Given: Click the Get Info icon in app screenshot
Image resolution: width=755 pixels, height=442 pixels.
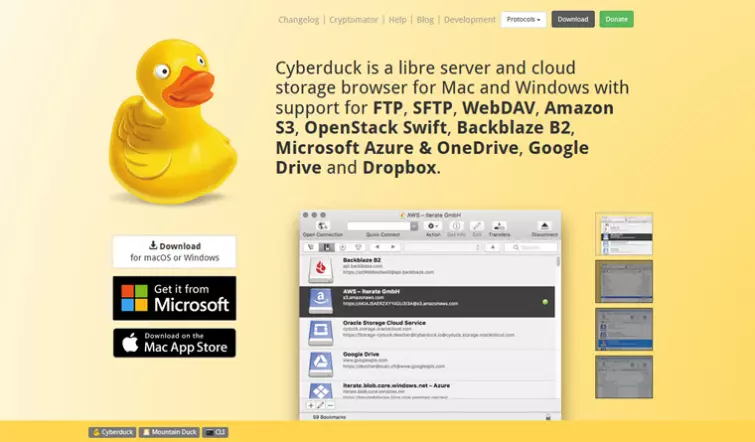Looking at the screenshot, I should click(456, 226).
